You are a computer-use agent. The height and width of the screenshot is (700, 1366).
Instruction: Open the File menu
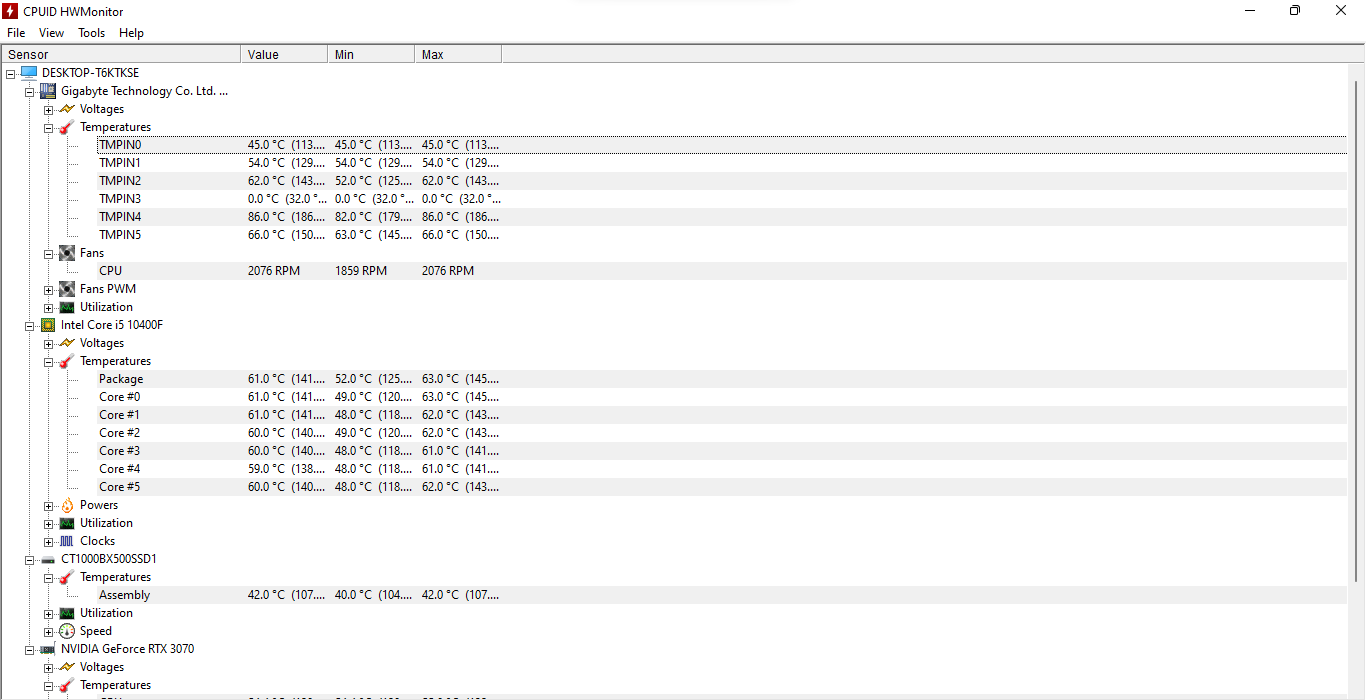[16, 33]
